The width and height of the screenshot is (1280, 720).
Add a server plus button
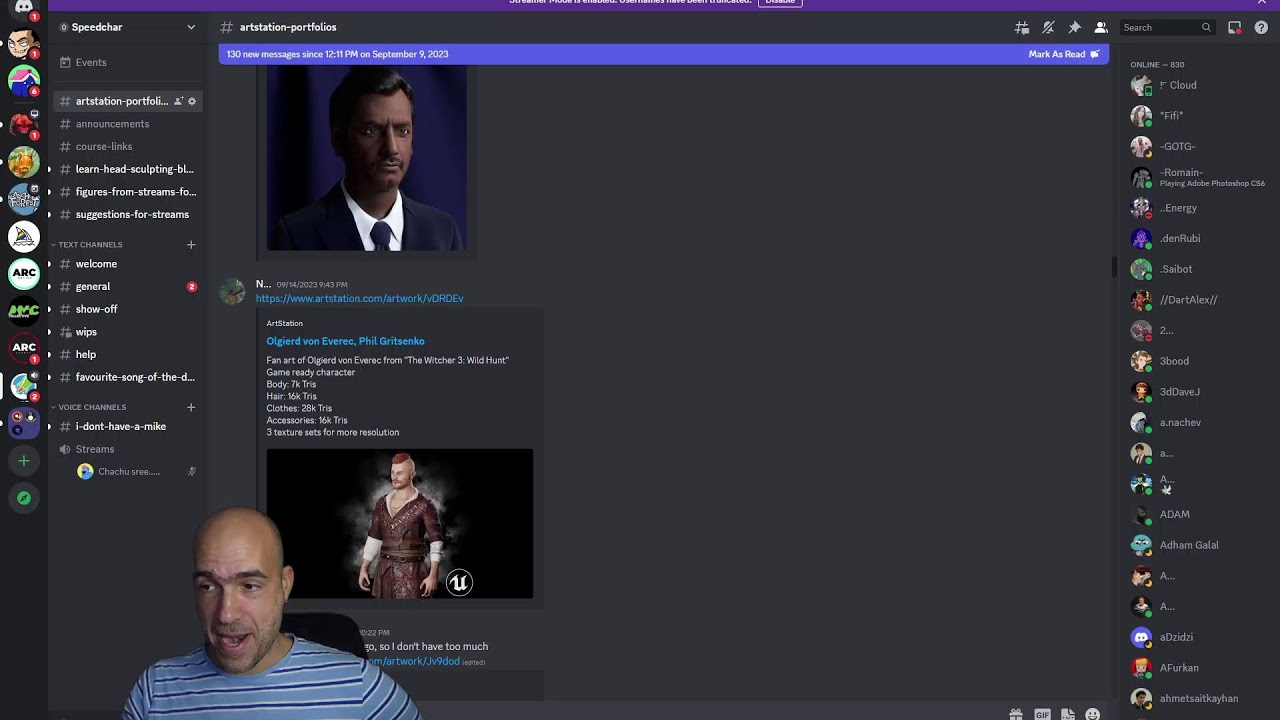click(x=24, y=460)
